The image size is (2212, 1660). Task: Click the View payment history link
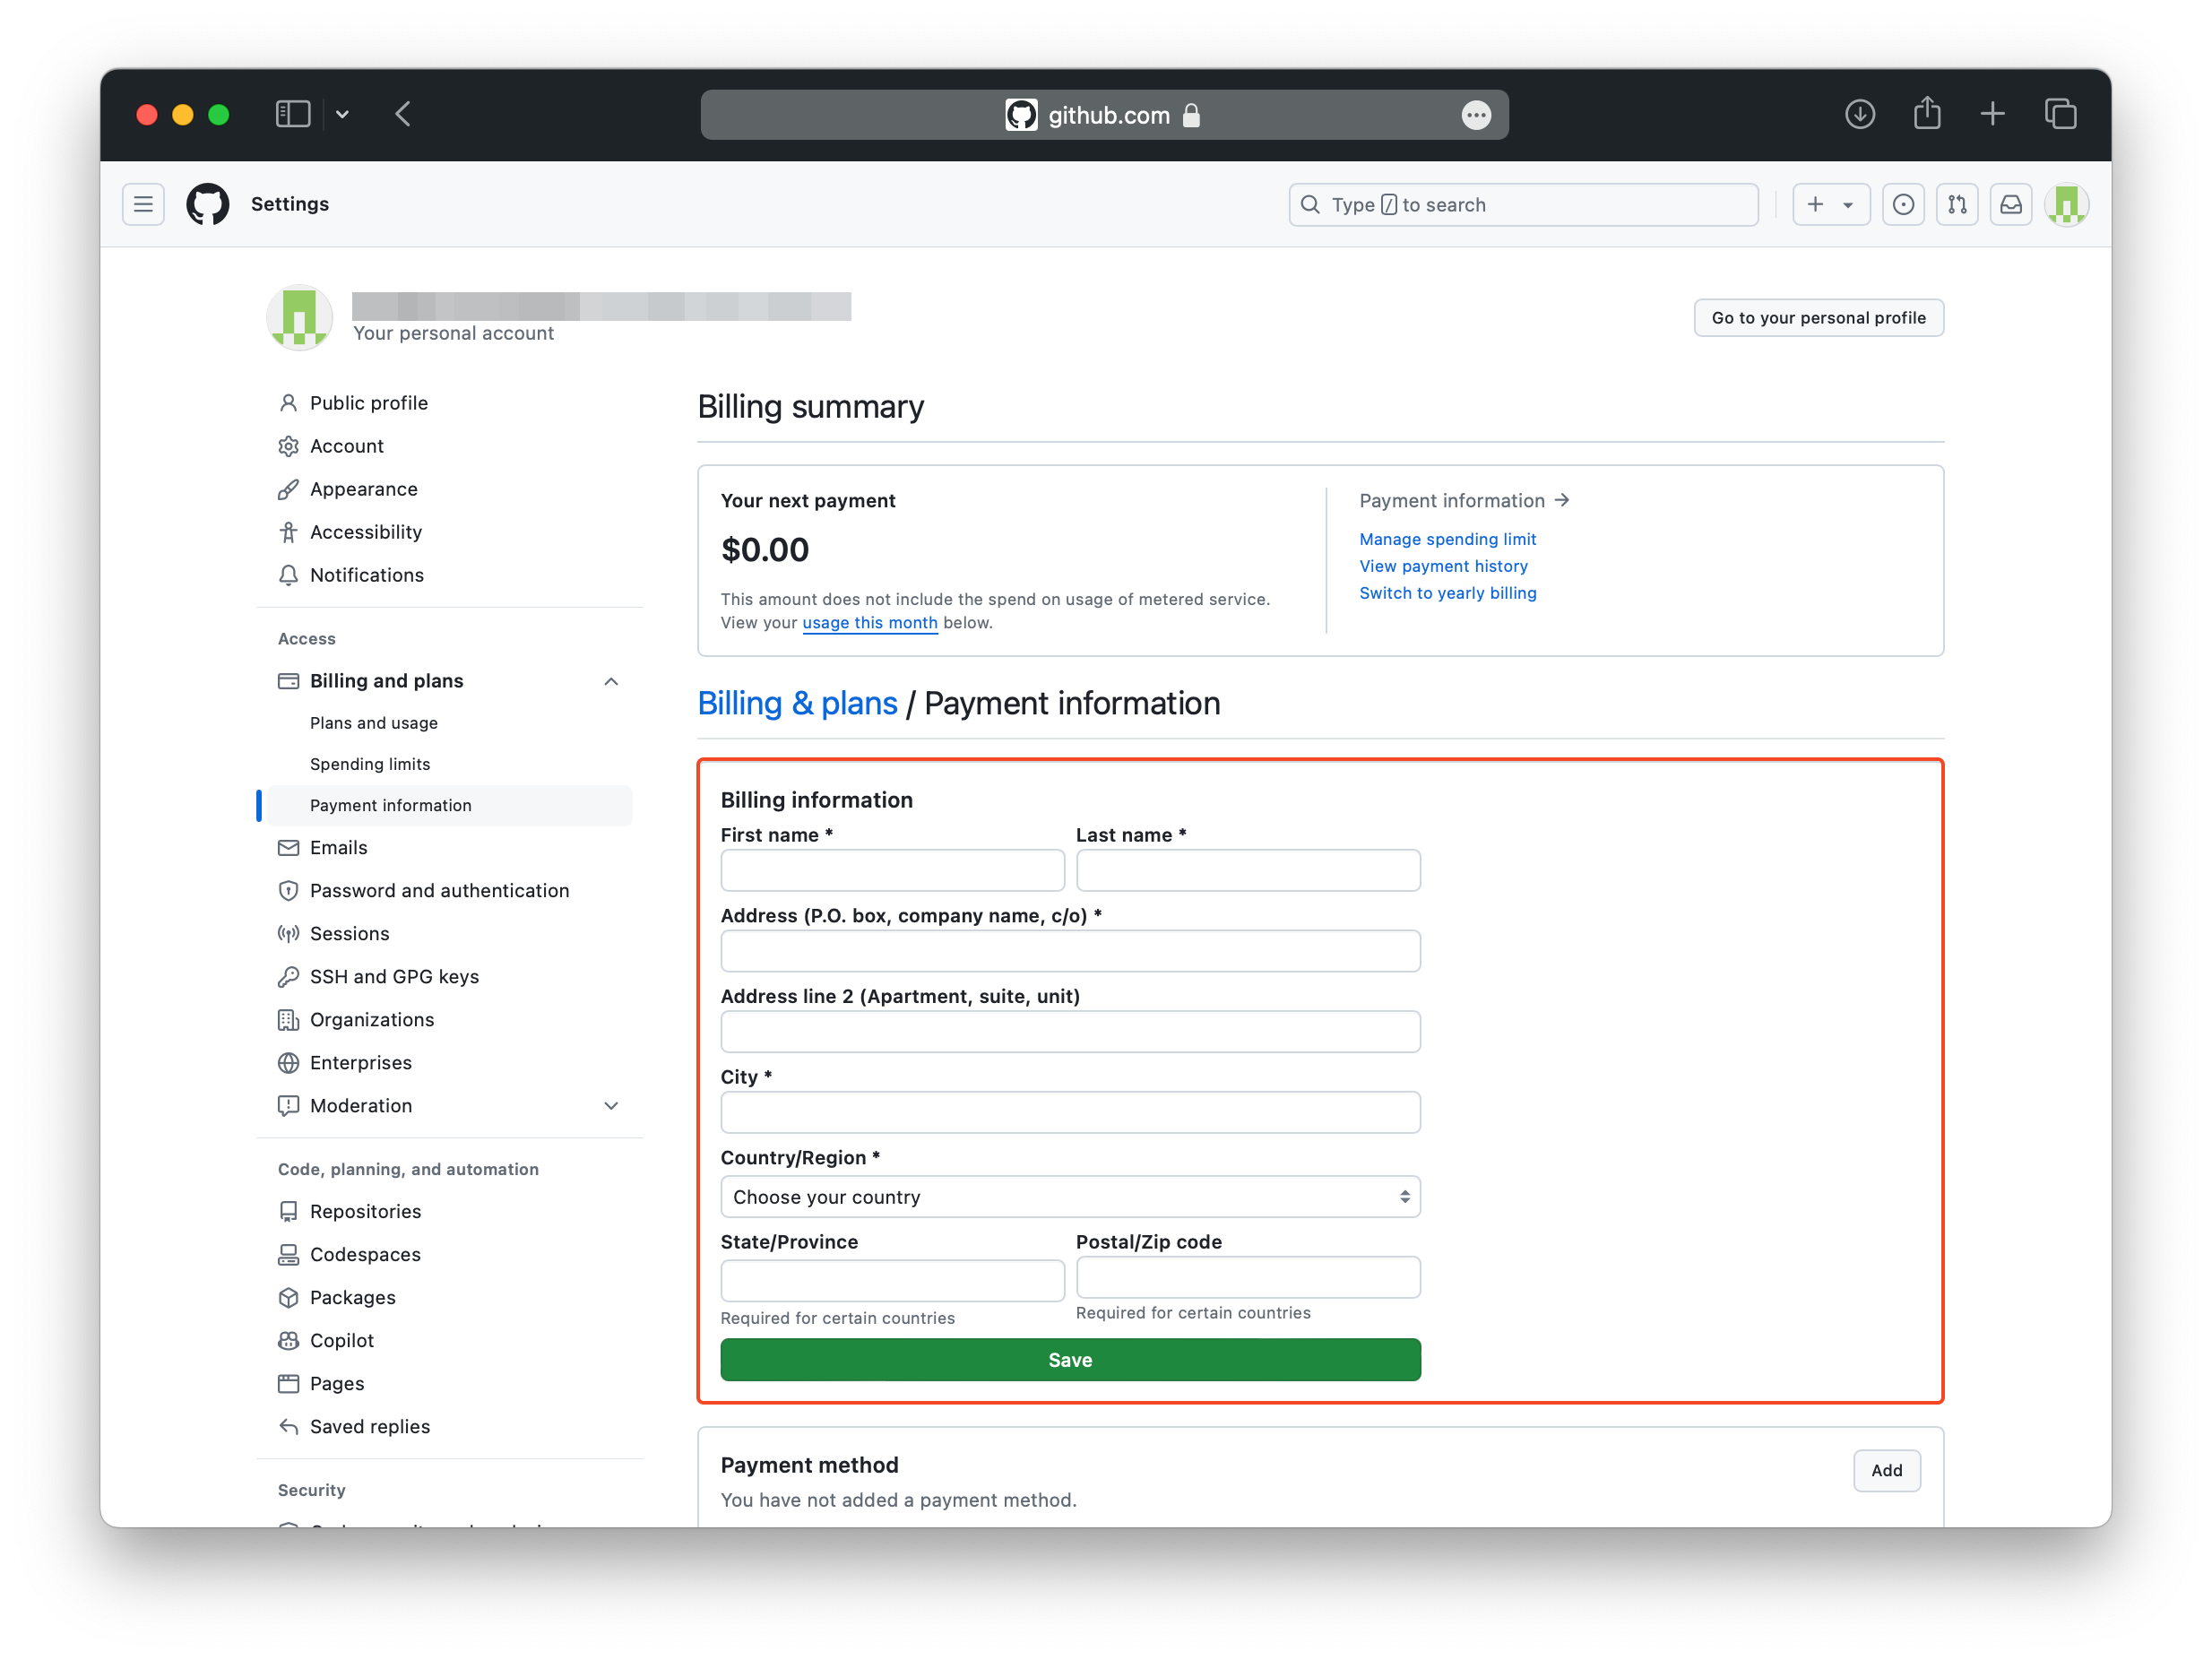point(1443,566)
